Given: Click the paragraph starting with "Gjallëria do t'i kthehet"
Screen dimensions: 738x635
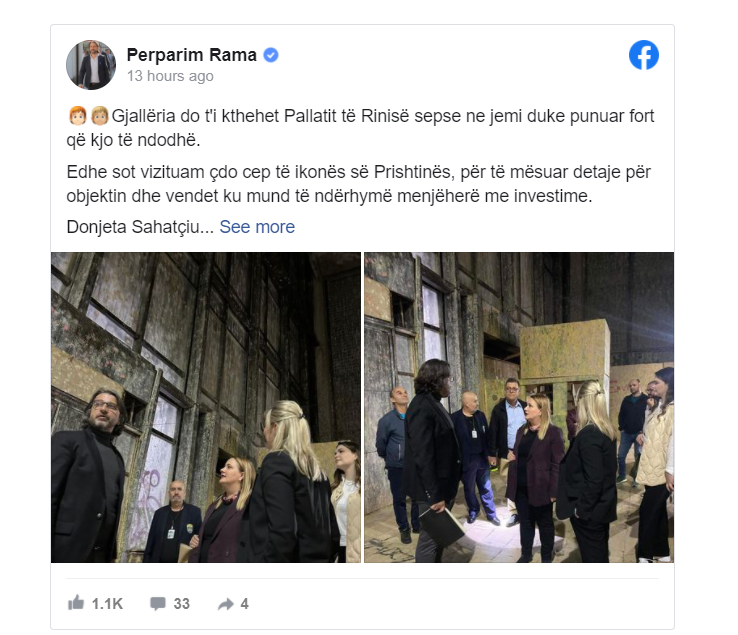Looking at the screenshot, I should tap(361, 128).
